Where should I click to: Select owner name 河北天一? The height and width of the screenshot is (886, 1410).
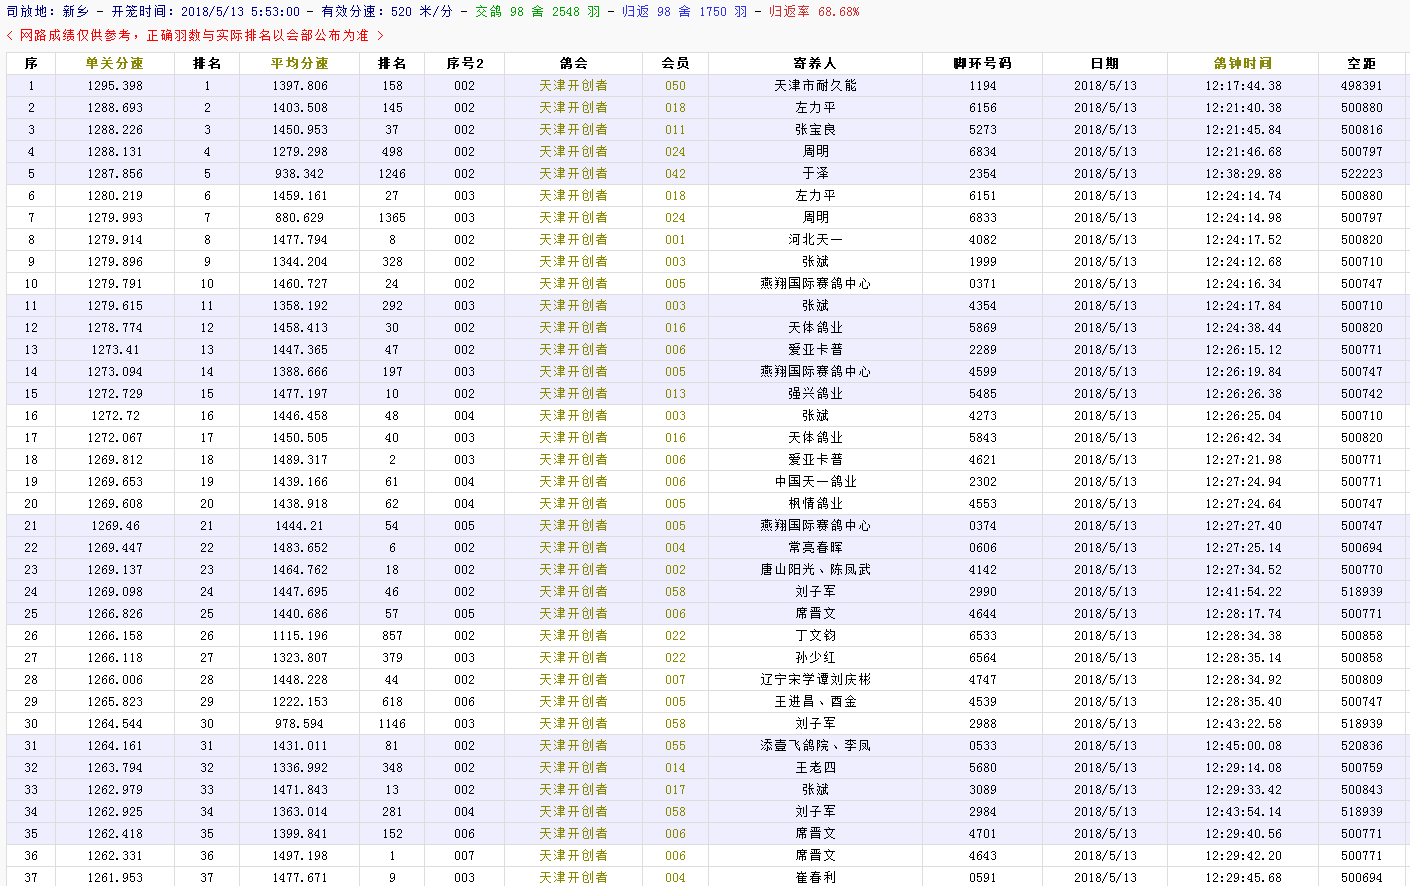click(815, 240)
